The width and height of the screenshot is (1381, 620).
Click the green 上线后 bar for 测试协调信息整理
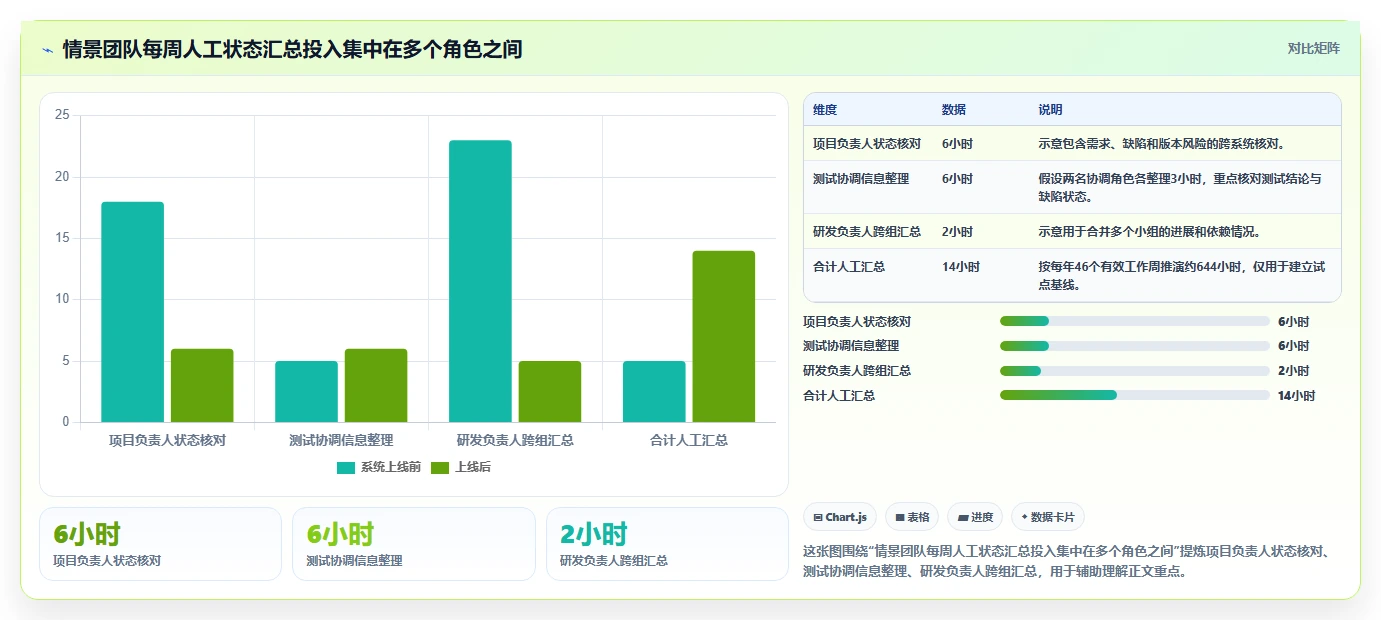(376, 385)
